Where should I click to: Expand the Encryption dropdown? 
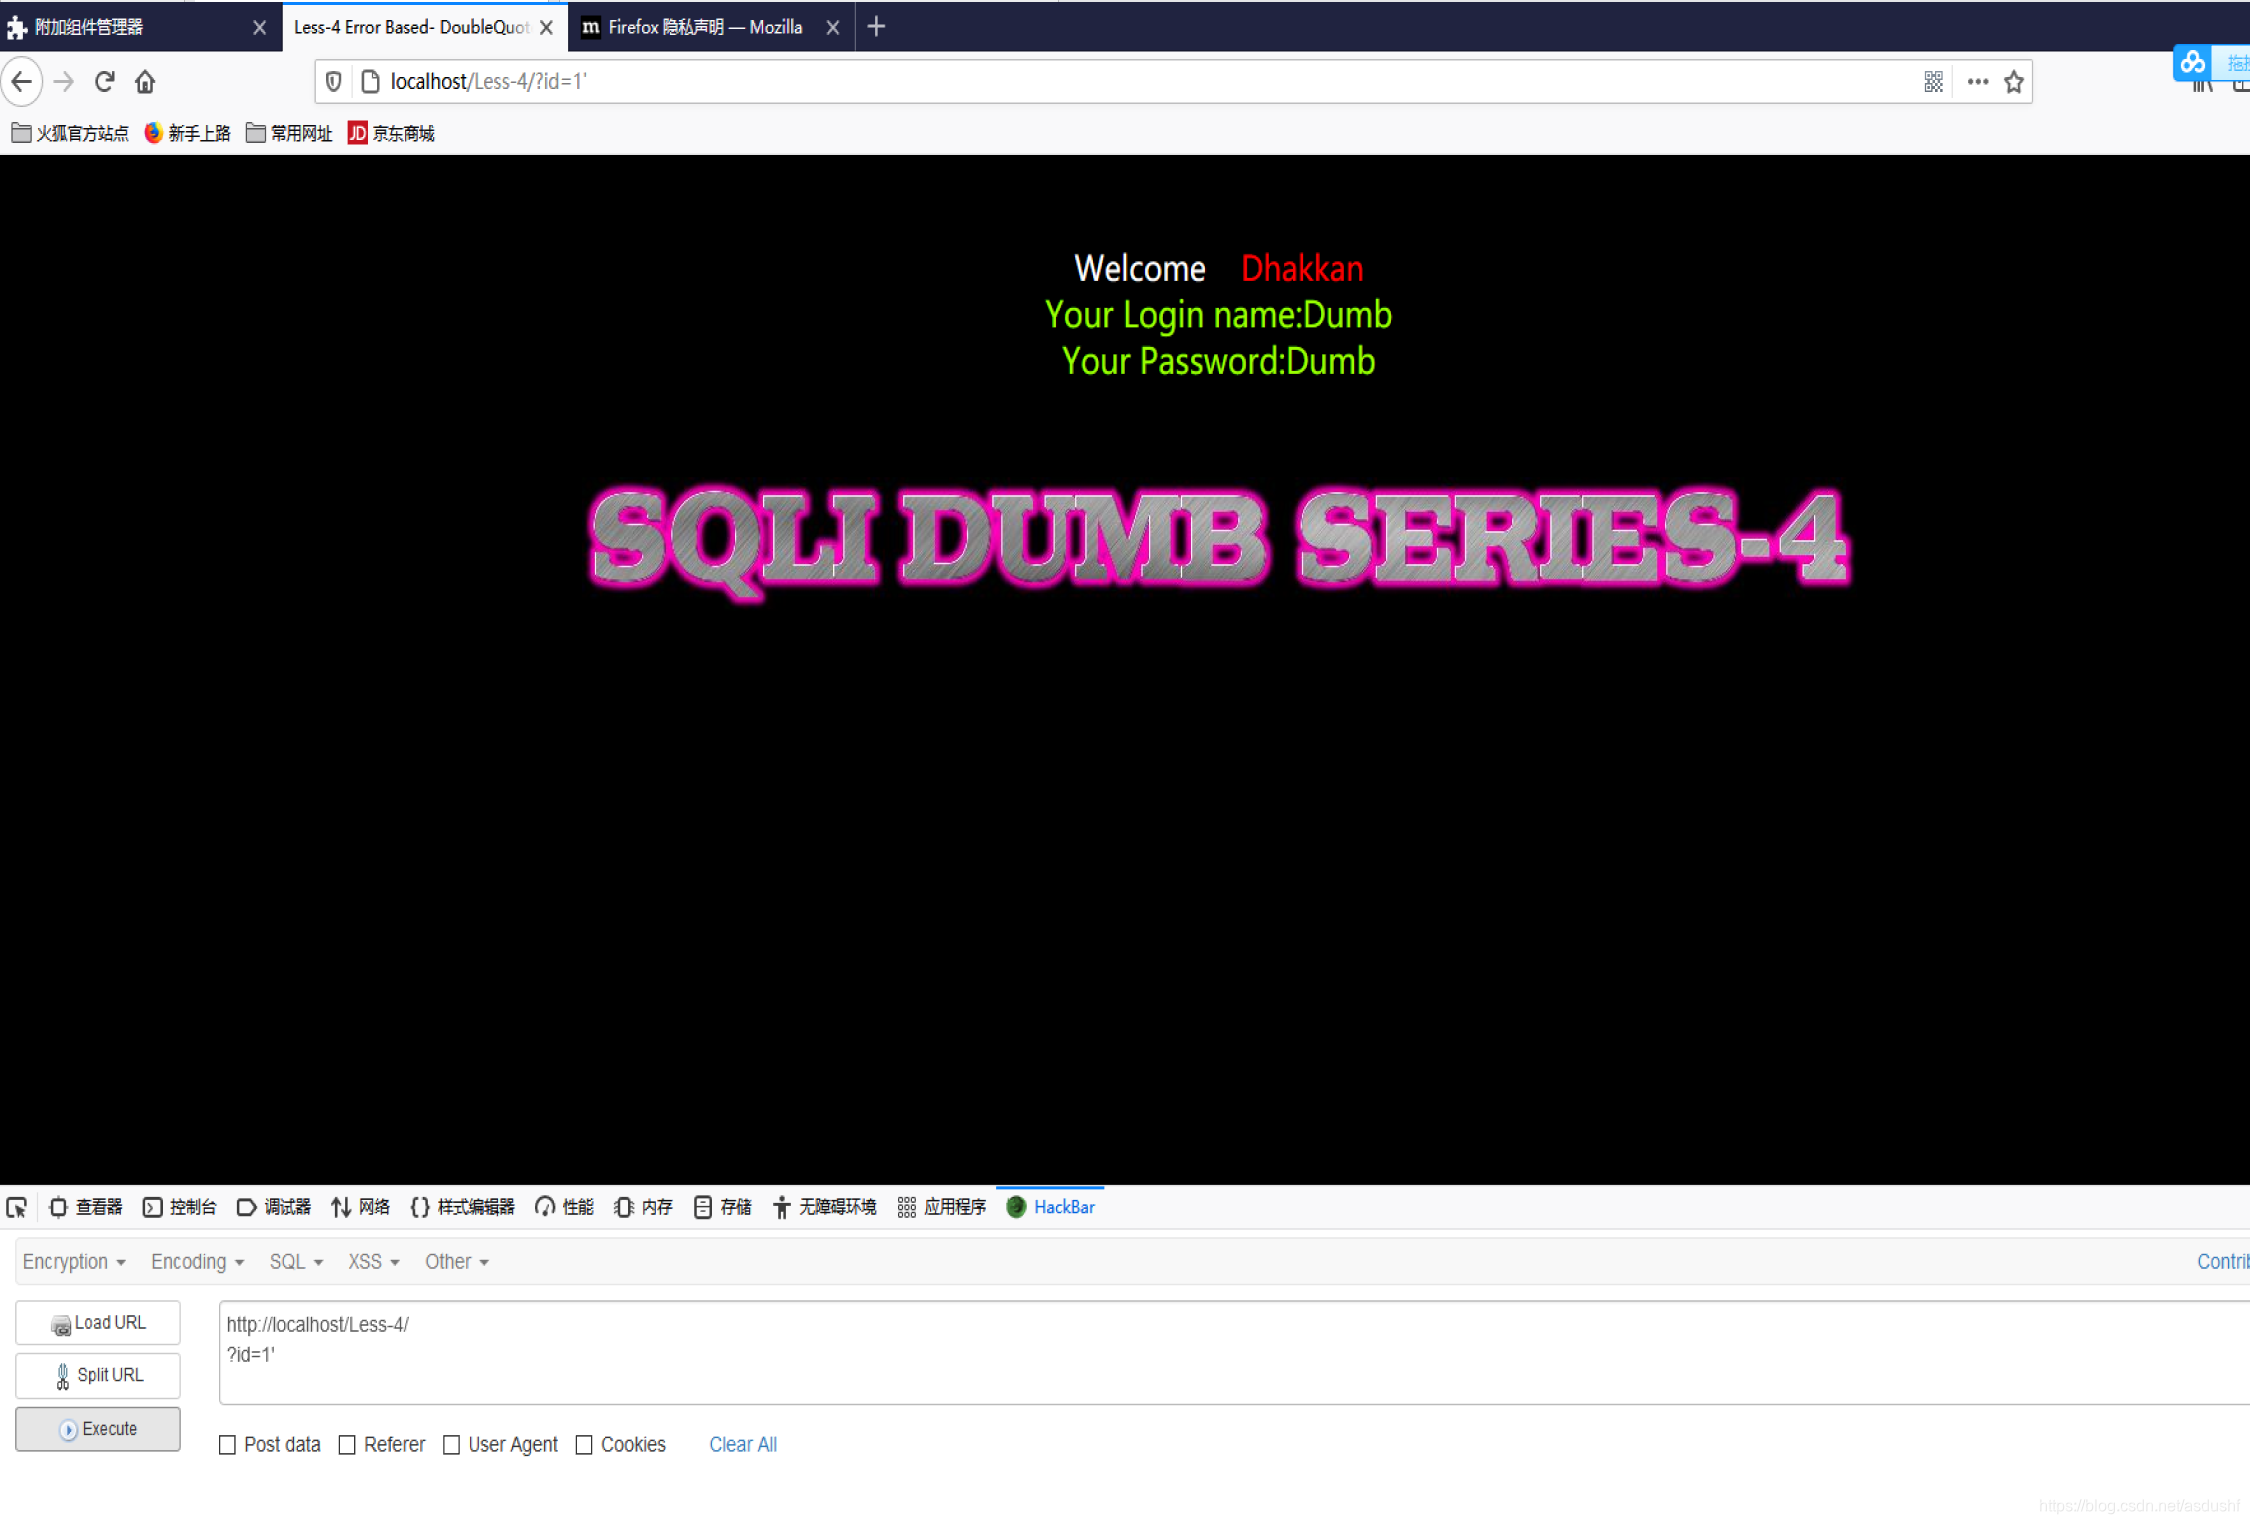[x=74, y=1261]
